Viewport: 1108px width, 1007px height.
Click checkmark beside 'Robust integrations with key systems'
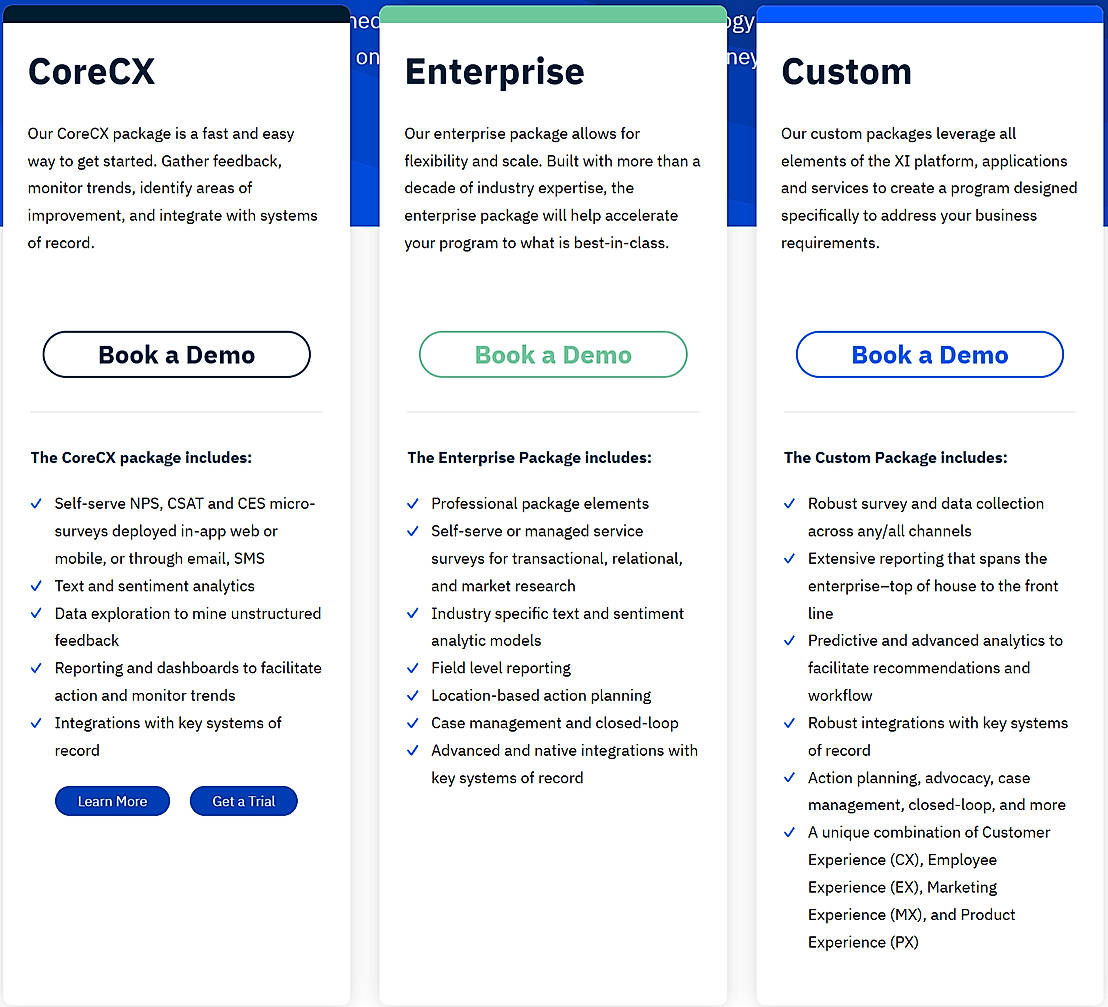[789, 723]
